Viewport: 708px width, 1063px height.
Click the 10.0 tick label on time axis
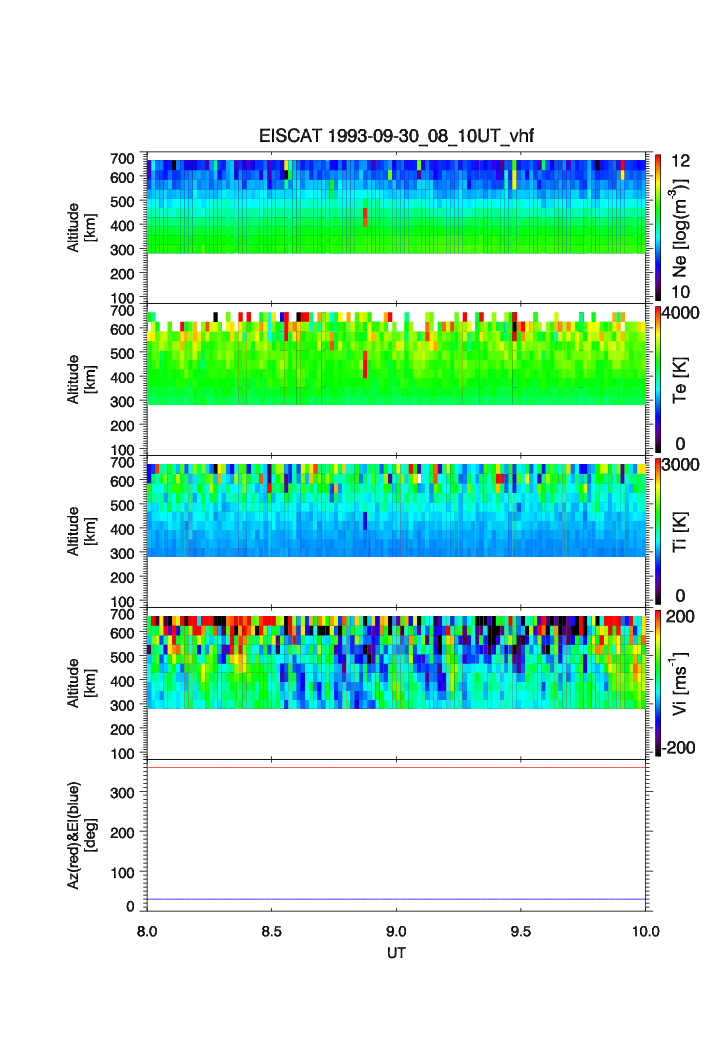645,931
